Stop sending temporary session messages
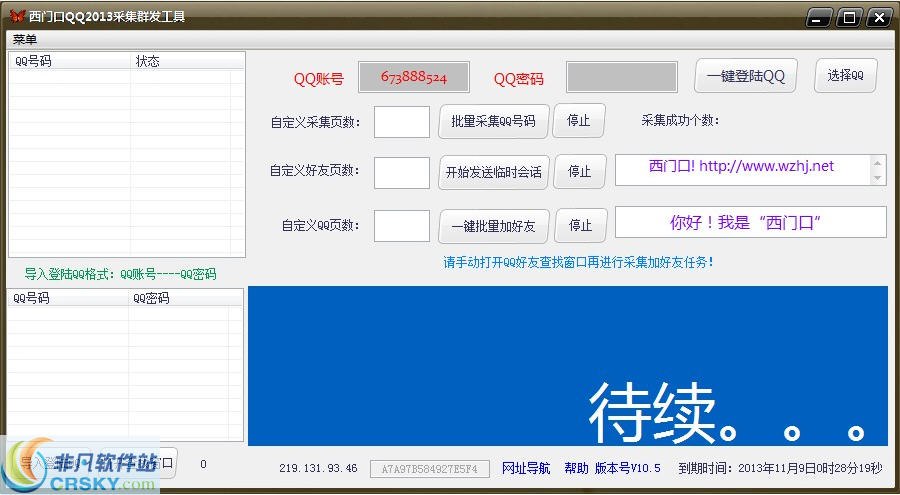Screen dimensions: 900x495 coord(579,172)
